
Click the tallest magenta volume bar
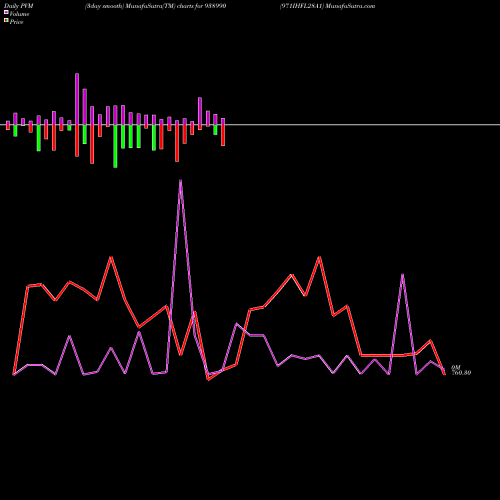pyautogui.click(x=77, y=99)
